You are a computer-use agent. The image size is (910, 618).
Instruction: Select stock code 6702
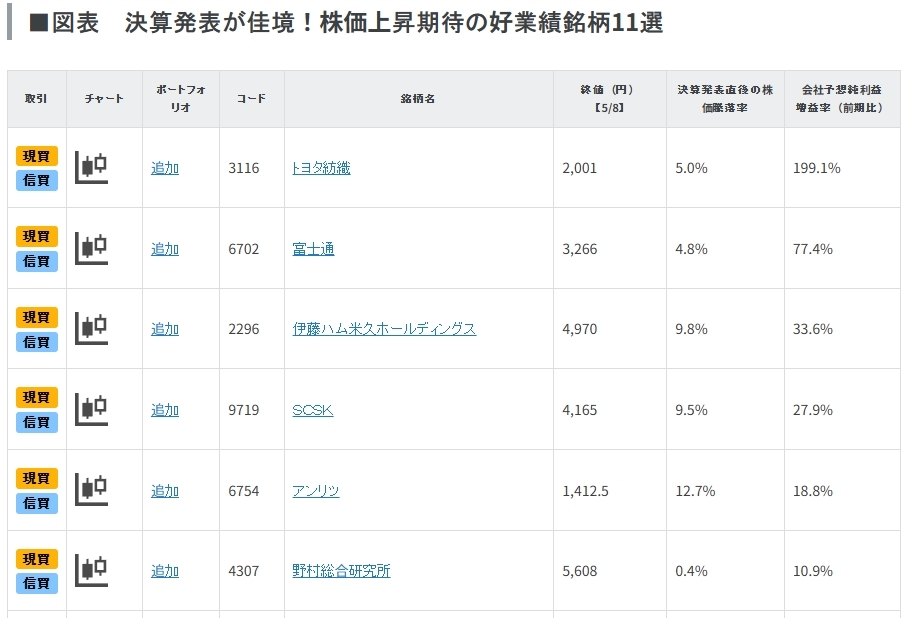click(x=244, y=249)
